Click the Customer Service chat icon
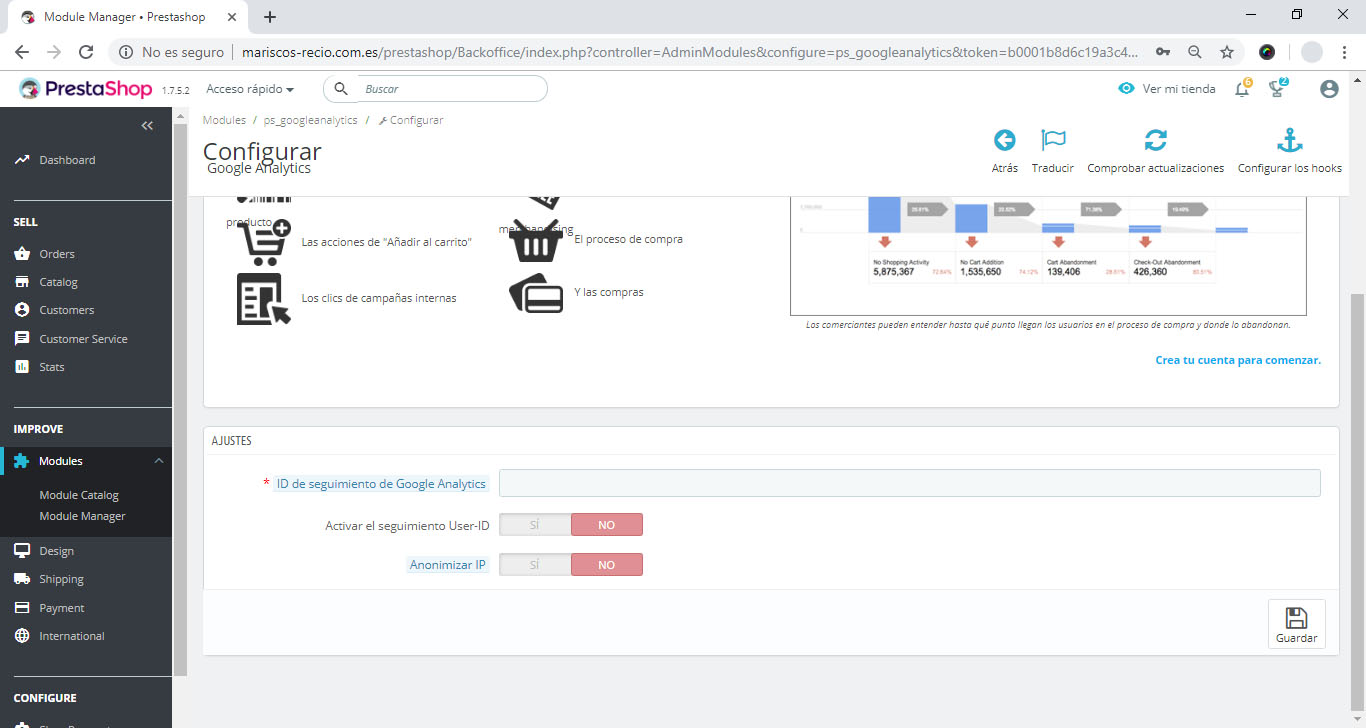Image resolution: width=1366 pixels, height=728 pixels. coord(22,339)
